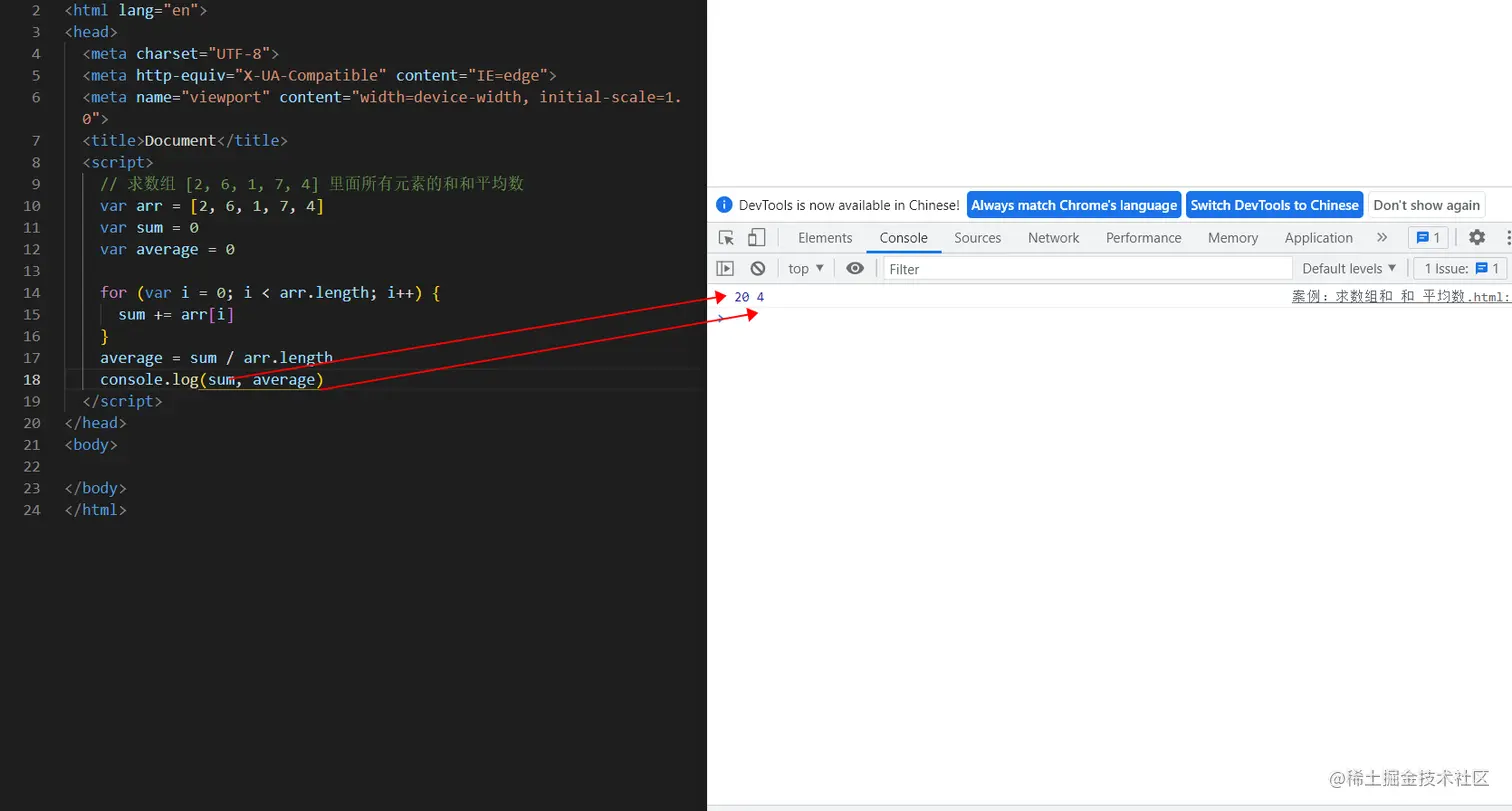Click the opening "<head>" tag line
This screenshot has height=811, width=1512.
pyautogui.click(x=90, y=32)
